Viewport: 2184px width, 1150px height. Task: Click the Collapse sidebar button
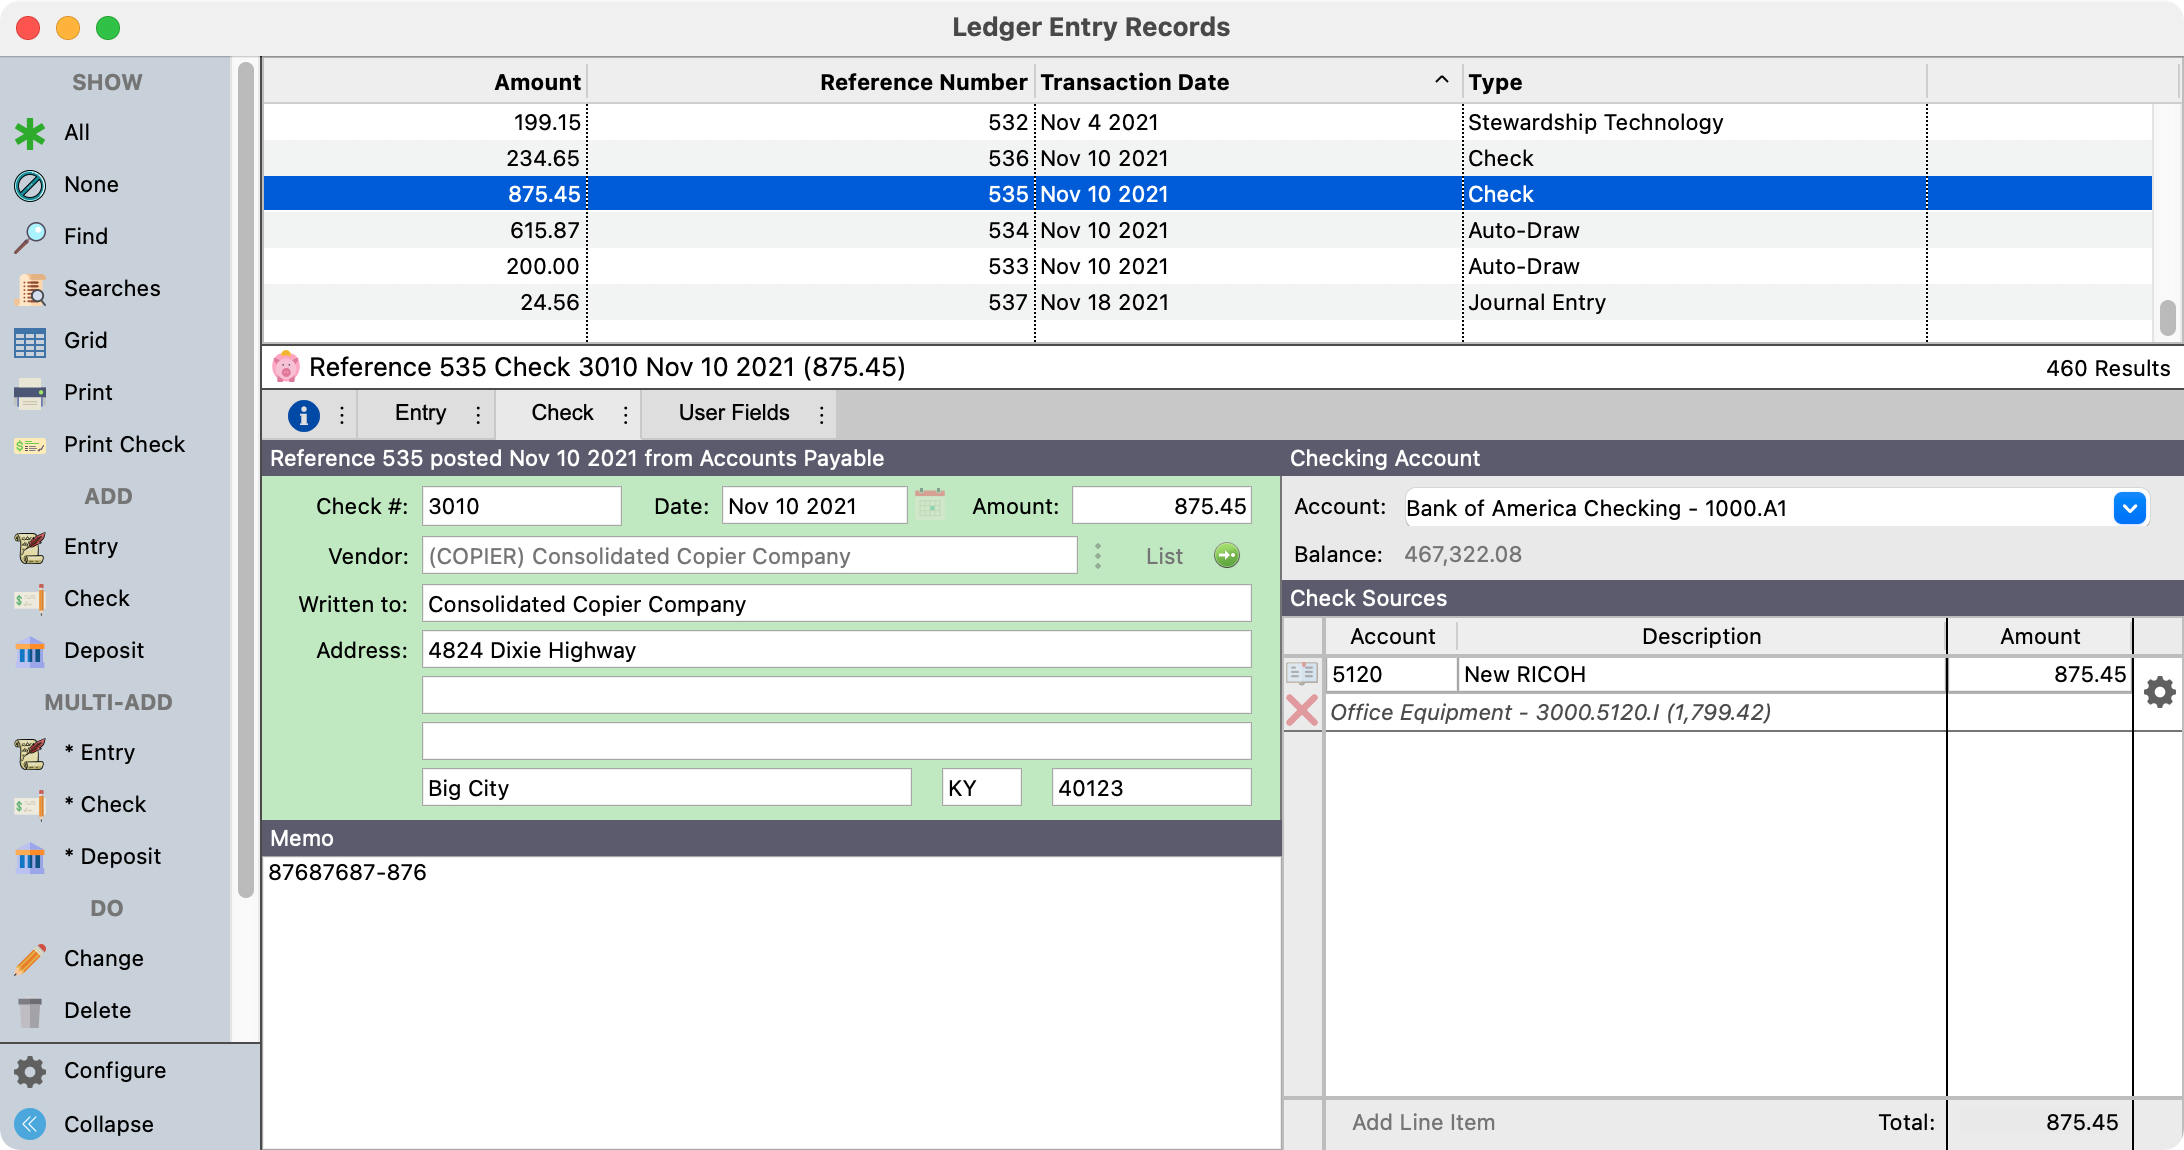click(x=30, y=1124)
